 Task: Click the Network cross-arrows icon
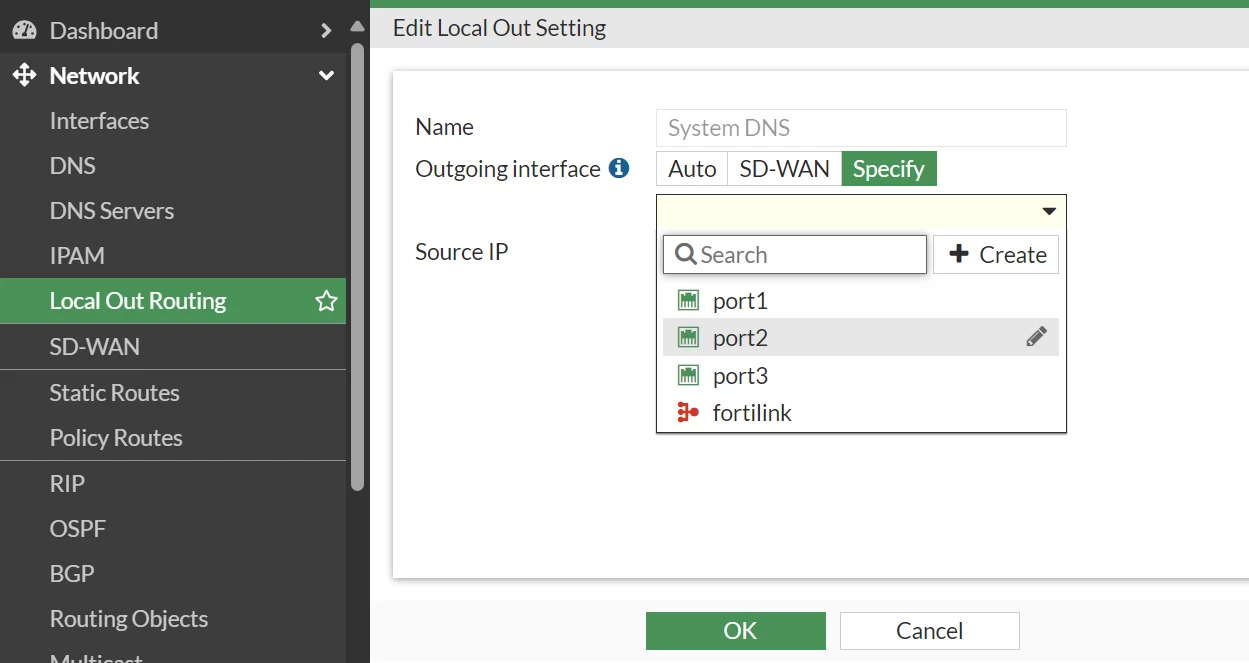click(24, 75)
